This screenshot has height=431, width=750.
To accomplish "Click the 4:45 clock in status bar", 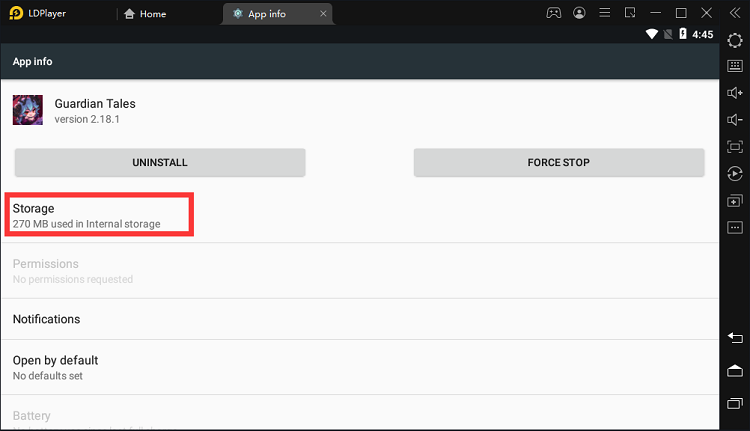I will tap(703, 34).
